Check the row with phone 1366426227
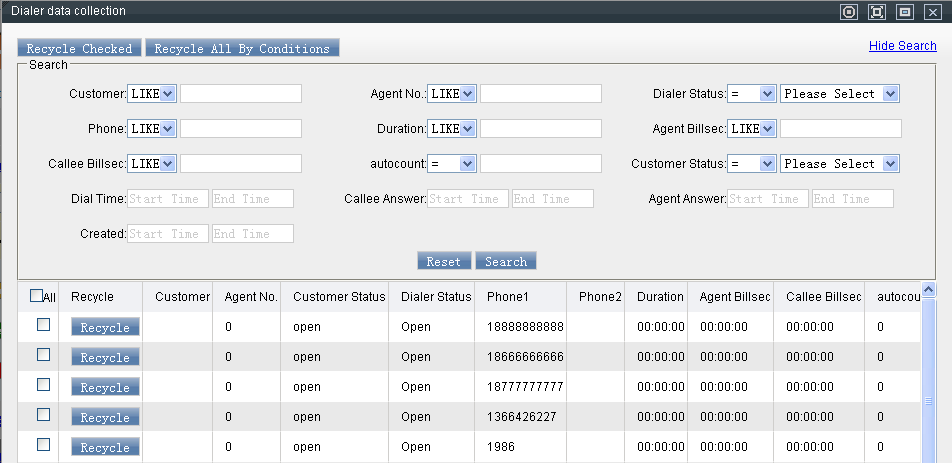 coord(43,415)
